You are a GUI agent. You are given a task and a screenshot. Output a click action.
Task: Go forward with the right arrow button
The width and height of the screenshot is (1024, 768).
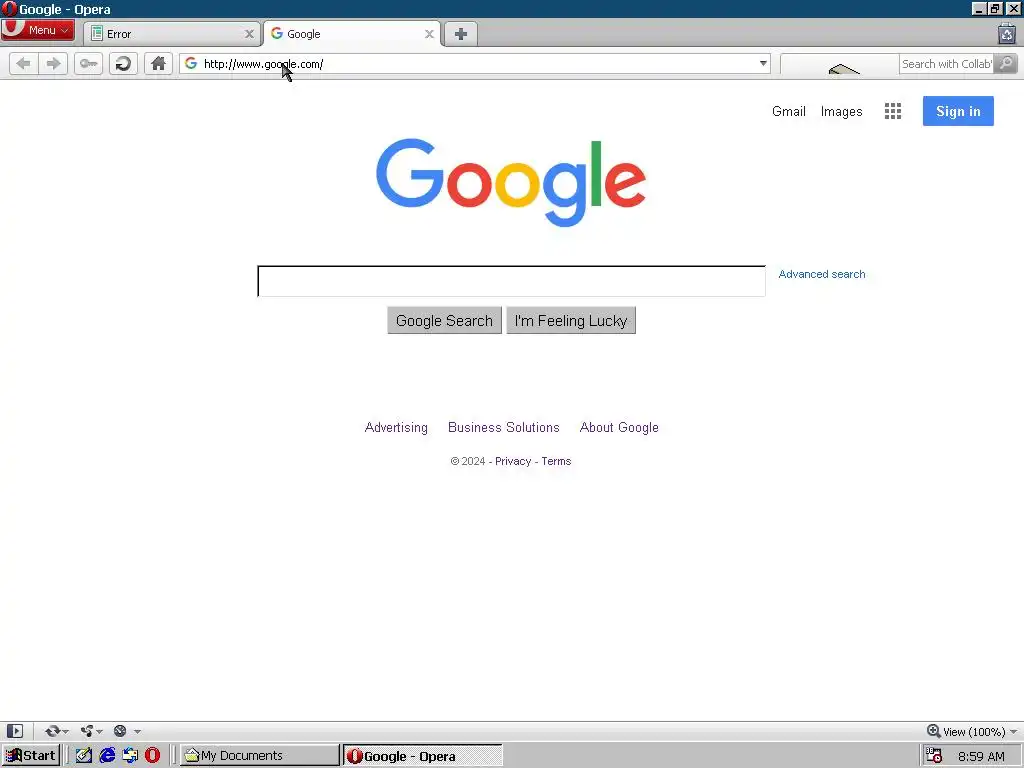tap(53, 63)
